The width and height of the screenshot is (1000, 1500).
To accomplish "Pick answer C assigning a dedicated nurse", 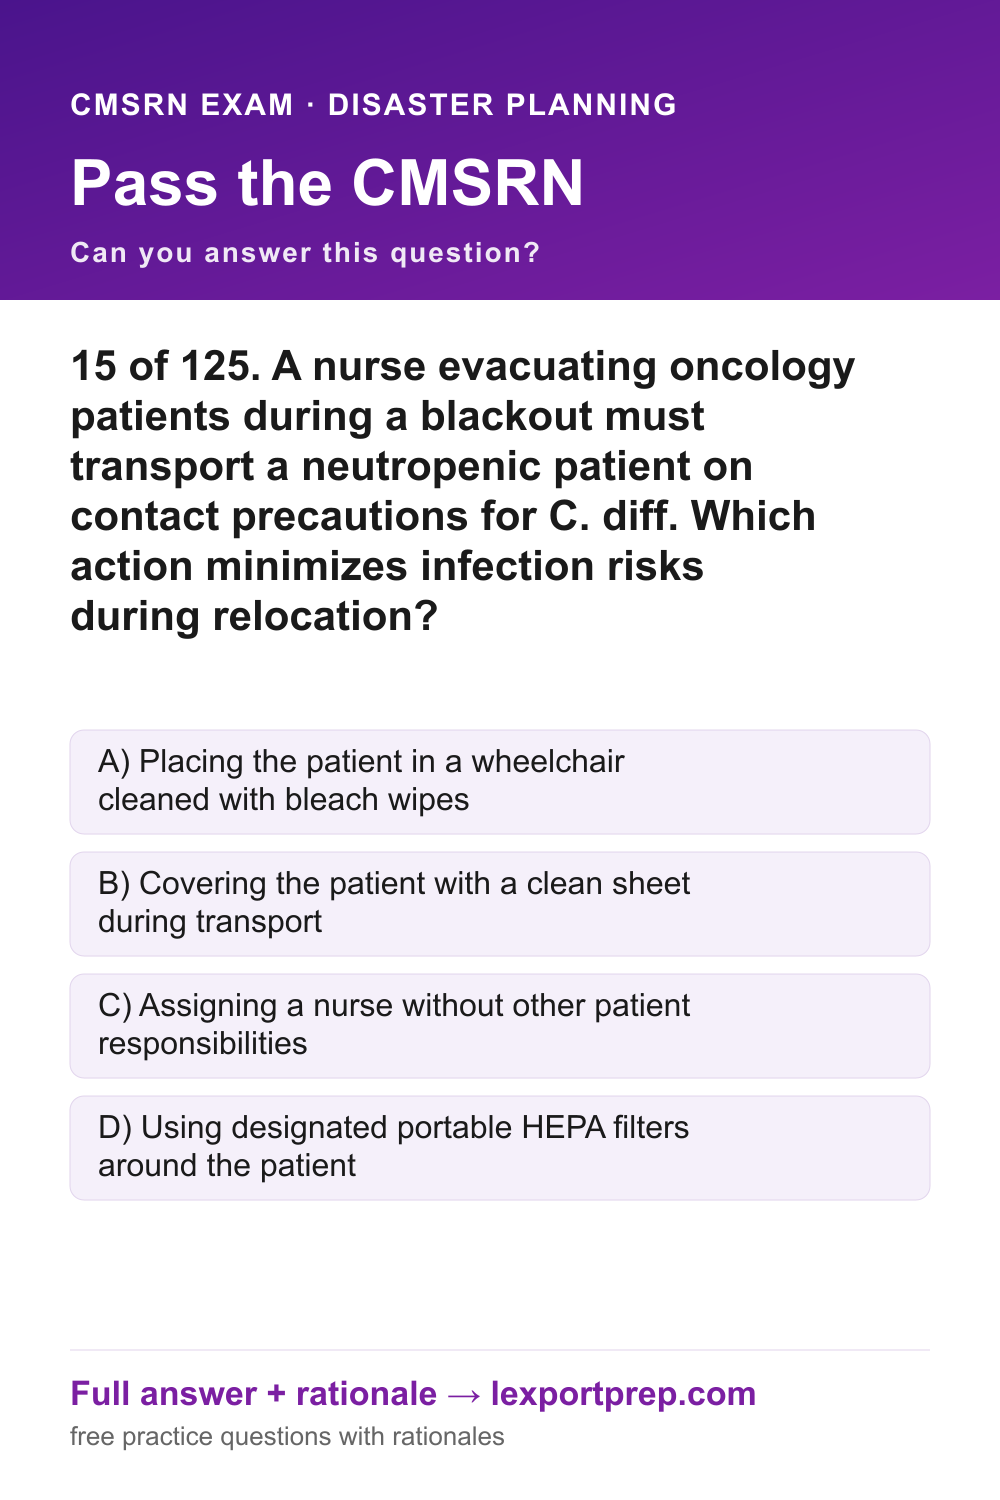I will pos(500,1026).
